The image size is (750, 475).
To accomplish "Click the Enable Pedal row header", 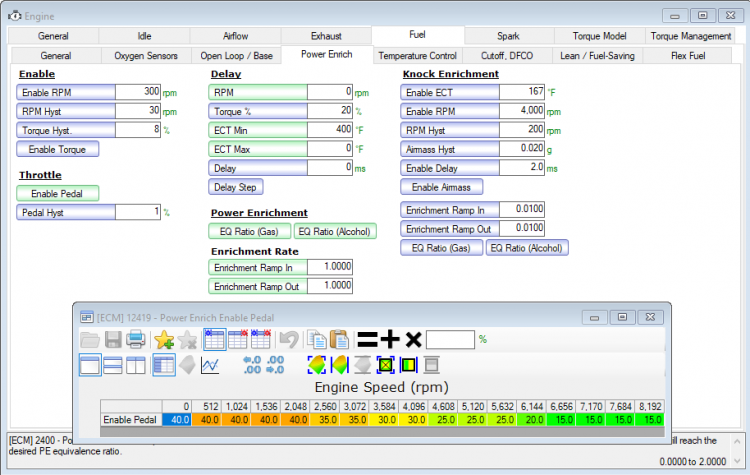I will tap(131, 420).
